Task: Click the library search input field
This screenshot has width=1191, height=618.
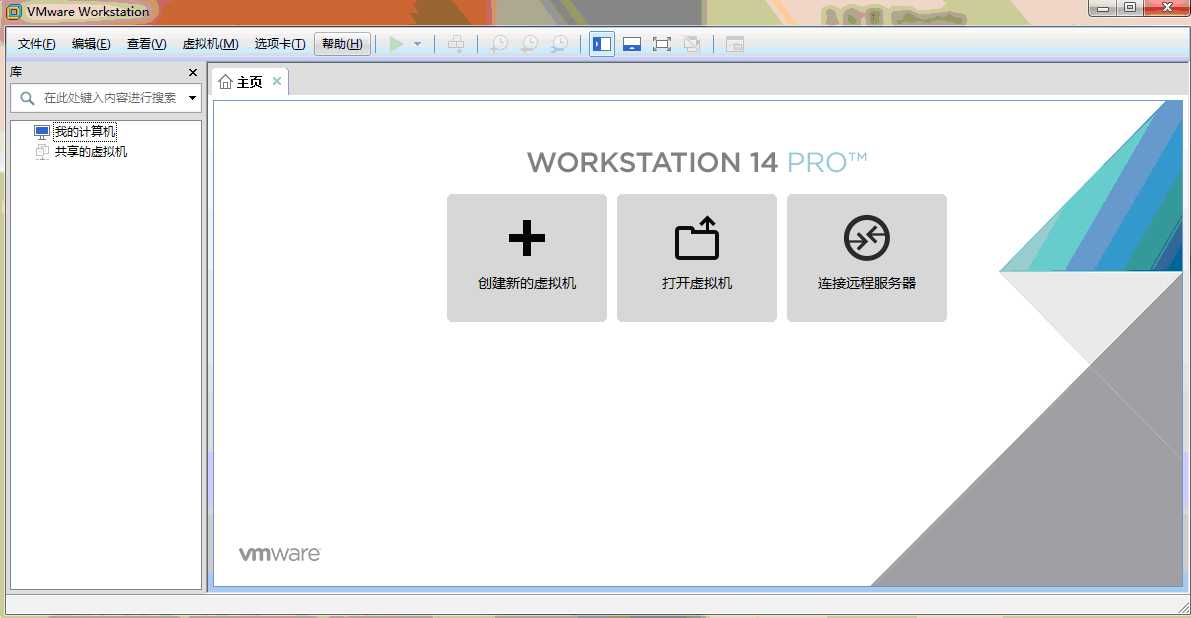Action: 110,98
